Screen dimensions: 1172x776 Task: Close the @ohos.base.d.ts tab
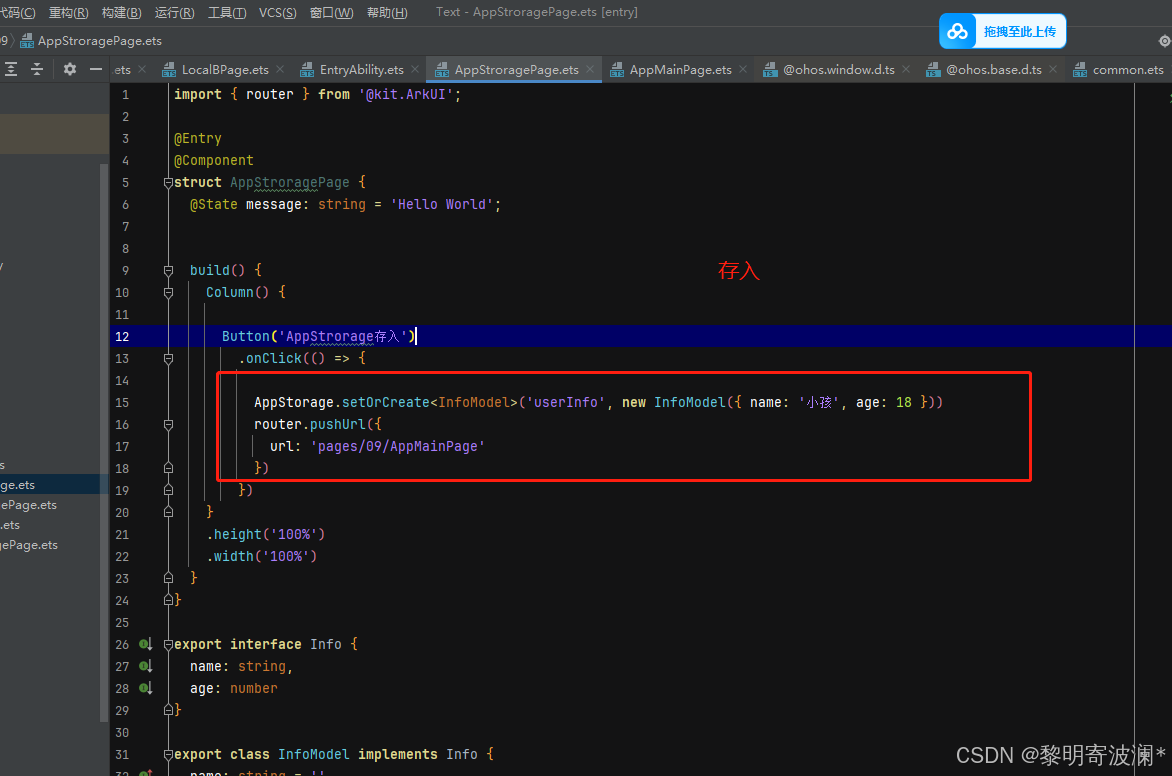(1053, 69)
